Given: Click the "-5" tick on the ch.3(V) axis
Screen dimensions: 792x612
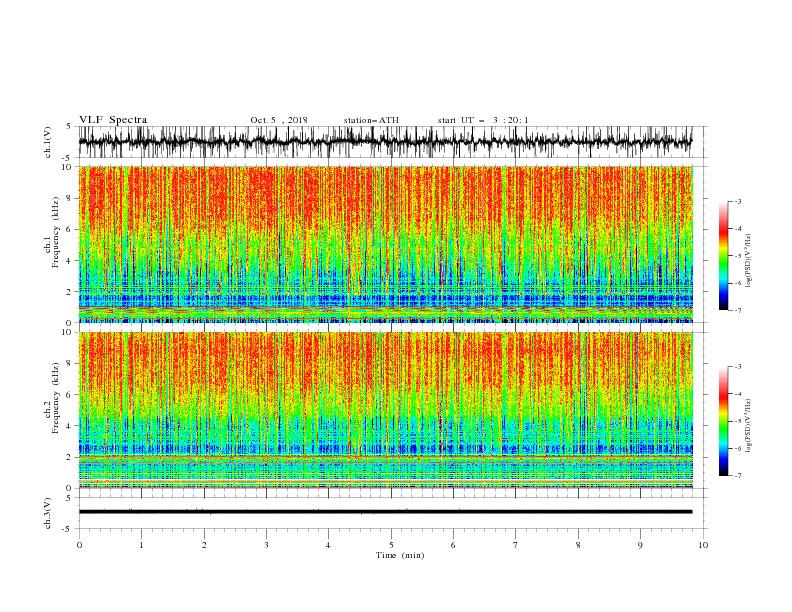Looking at the screenshot, I should [68, 529].
